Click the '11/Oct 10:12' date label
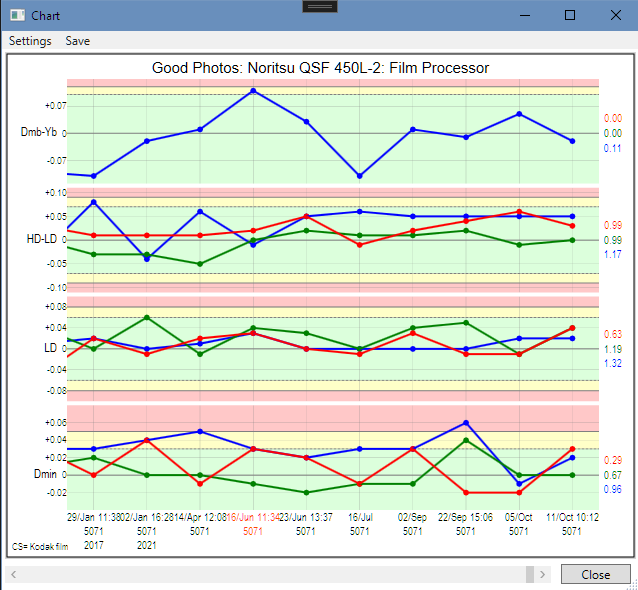The width and height of the screenshot is (638, 590). coord(572,517)
